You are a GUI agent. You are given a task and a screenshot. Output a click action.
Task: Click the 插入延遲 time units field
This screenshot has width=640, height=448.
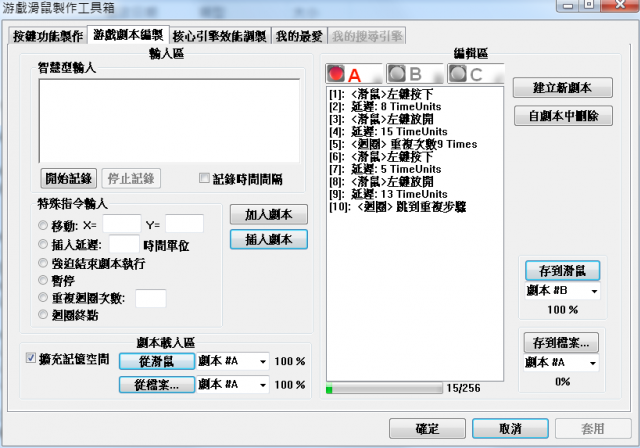pos(124,244)
